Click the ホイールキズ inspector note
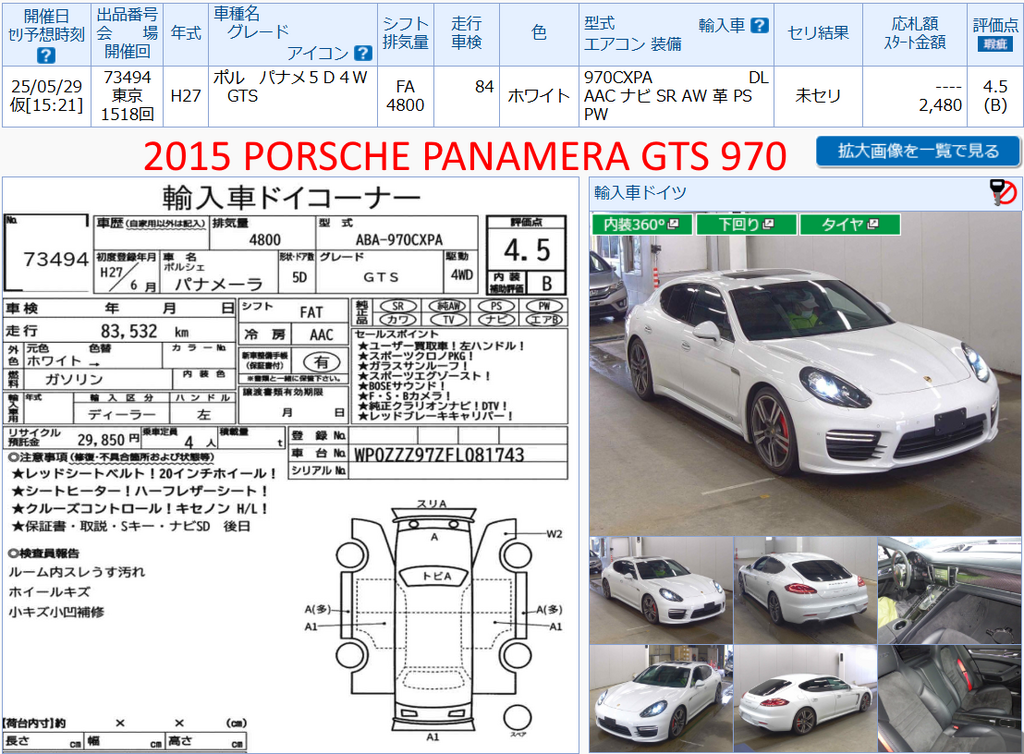1024x754 pixels. (49, 592)
